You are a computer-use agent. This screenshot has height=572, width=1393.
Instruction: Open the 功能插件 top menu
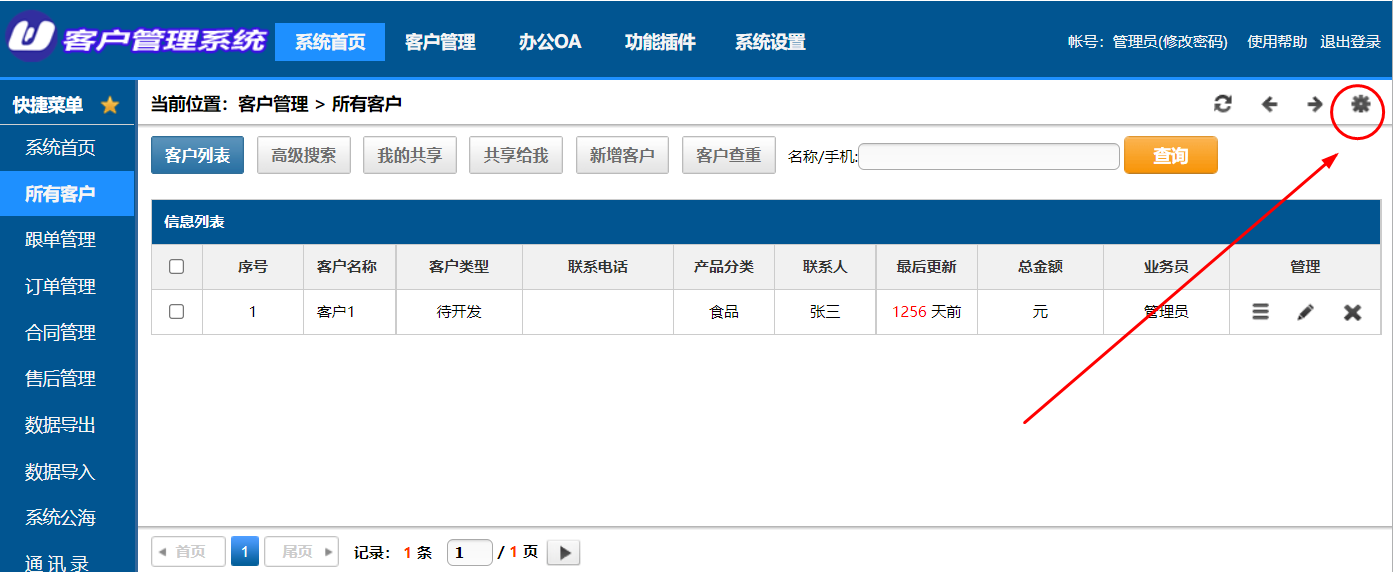(660, 42)
